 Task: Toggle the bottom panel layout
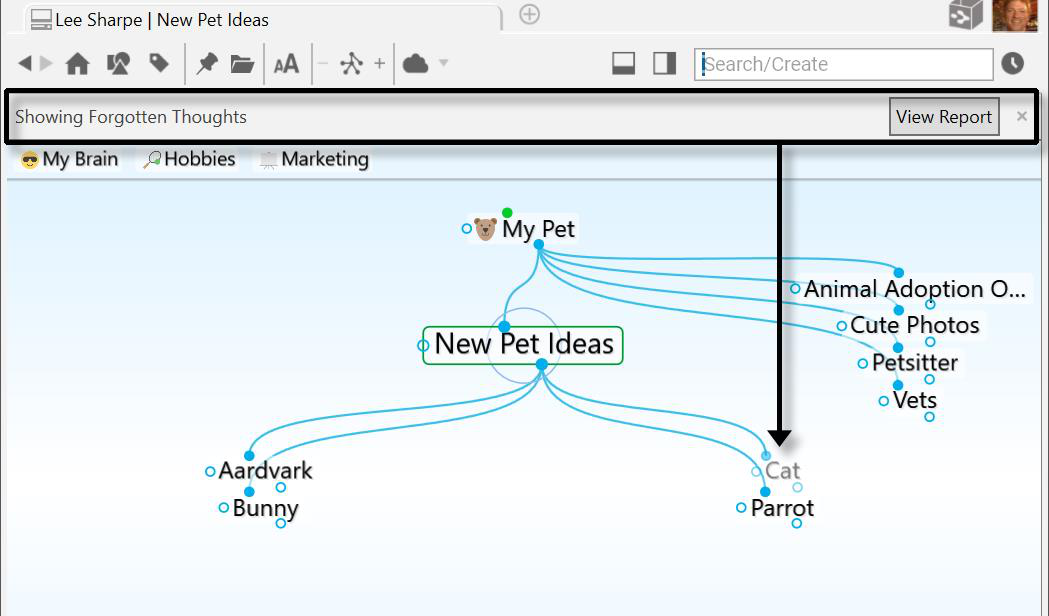point(624,63)
